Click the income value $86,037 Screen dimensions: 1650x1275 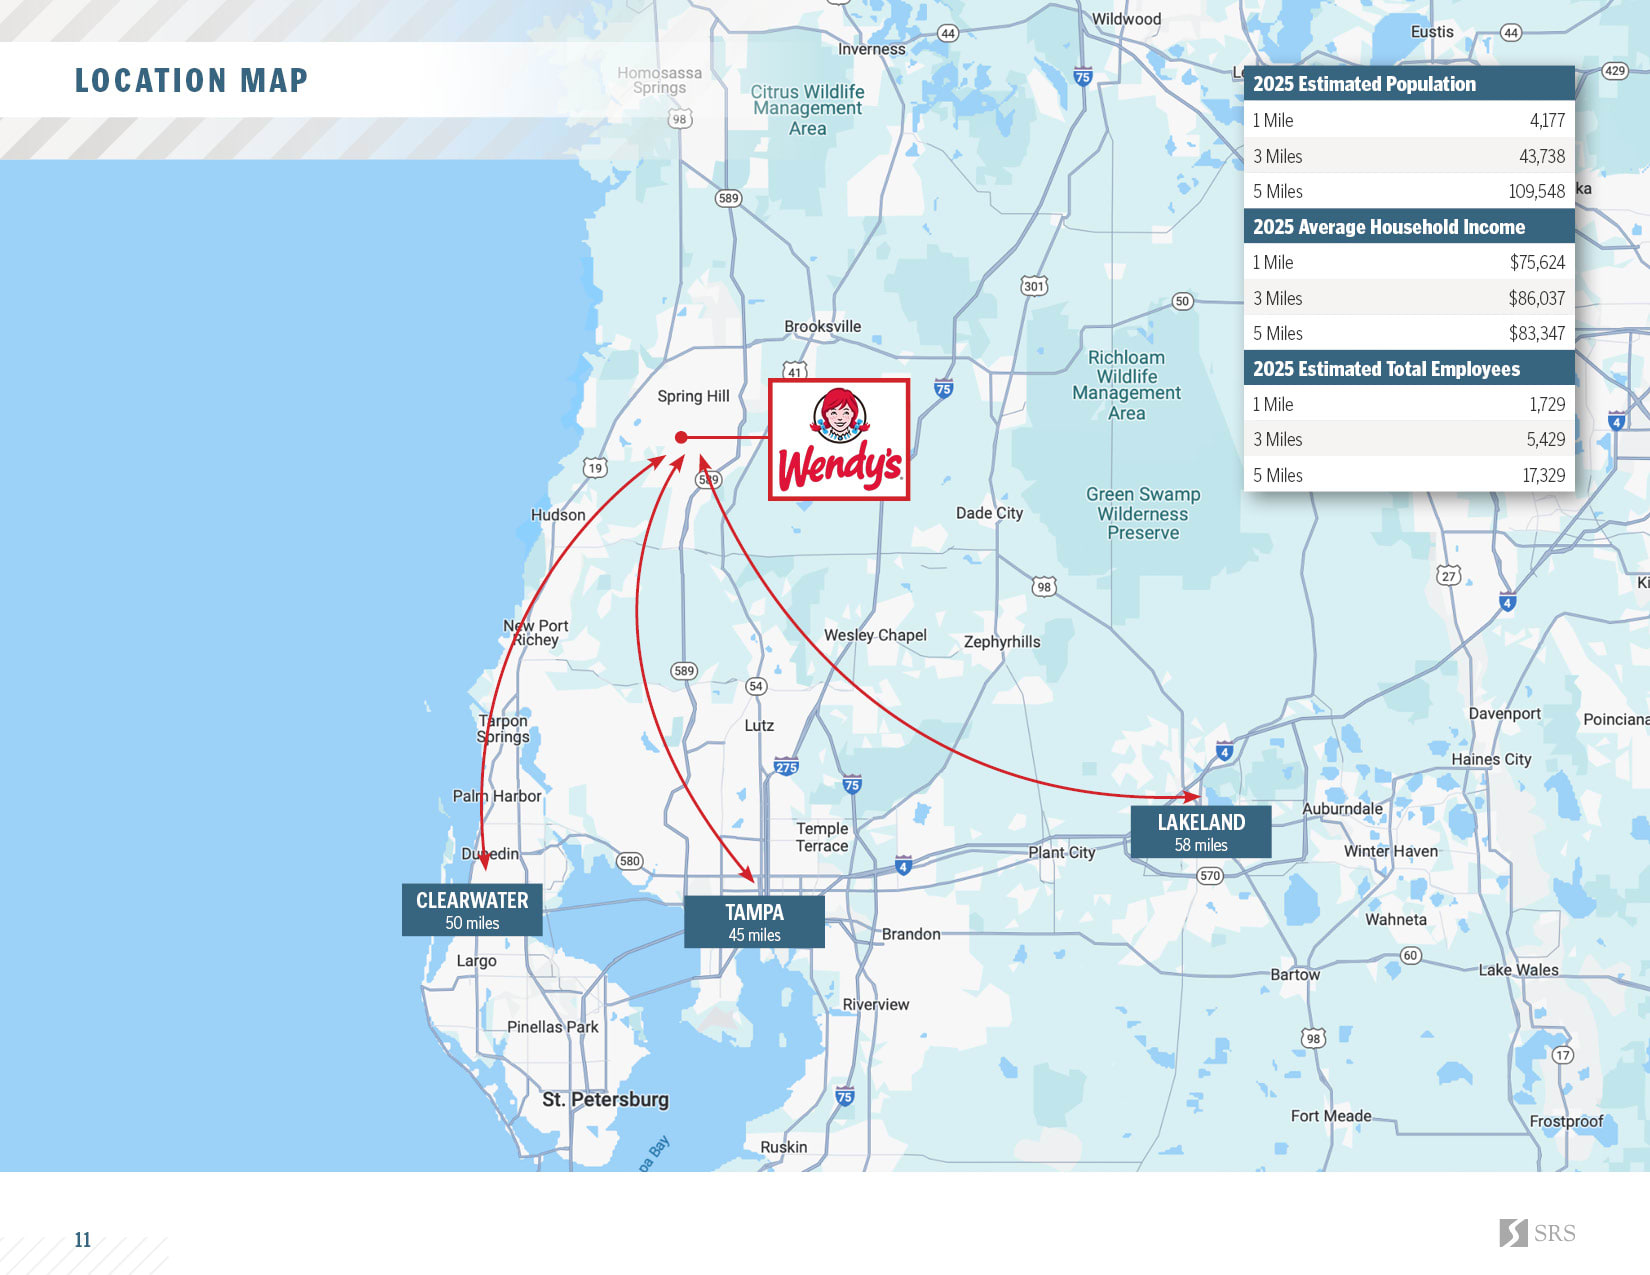click(x=1537, y=298)
